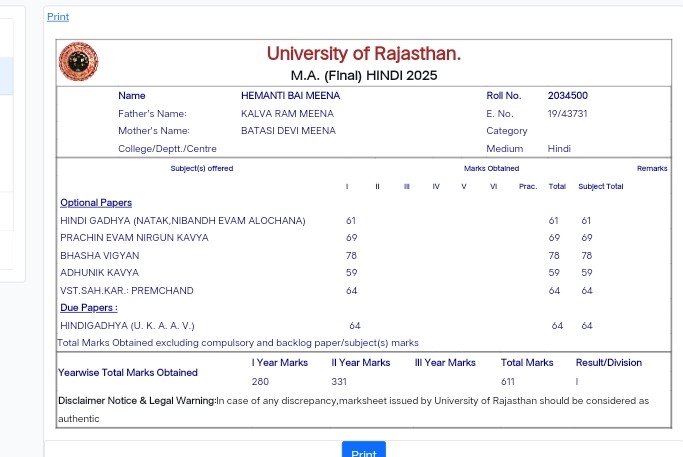
Task: Click the roll number 2034500
Action: click(x=567, y=95)
